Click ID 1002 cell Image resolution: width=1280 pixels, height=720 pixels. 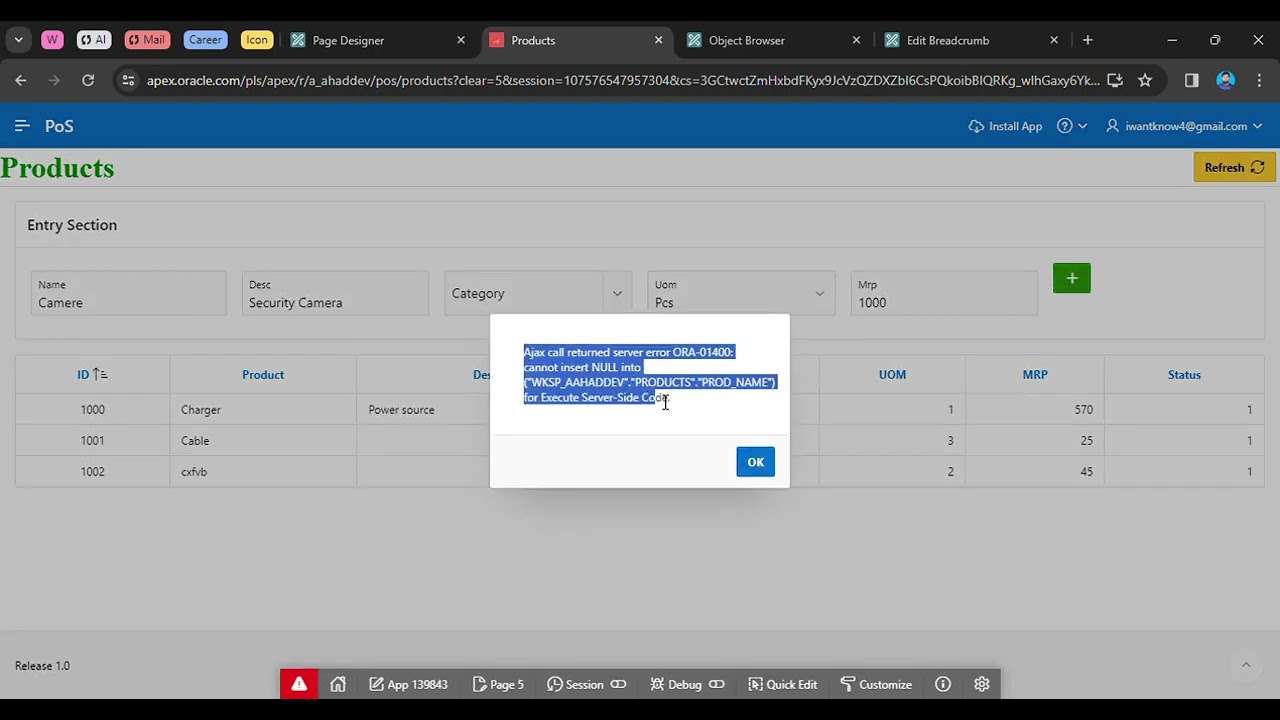tap(92, 471)
